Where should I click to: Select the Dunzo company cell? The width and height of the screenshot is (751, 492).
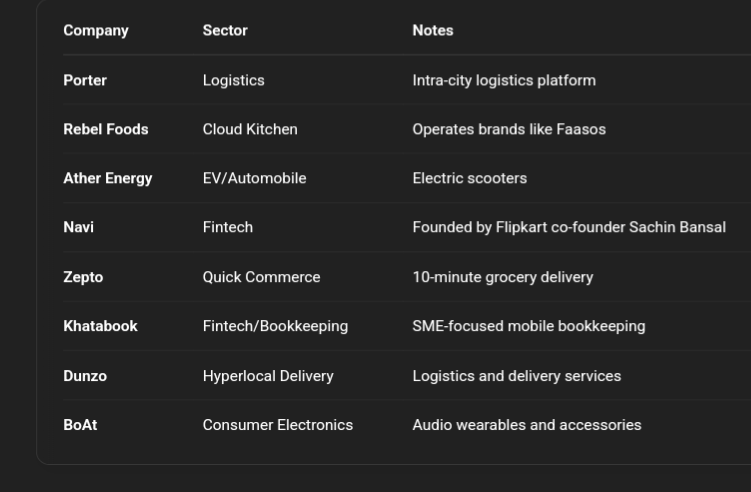click(x=85, y=376)
